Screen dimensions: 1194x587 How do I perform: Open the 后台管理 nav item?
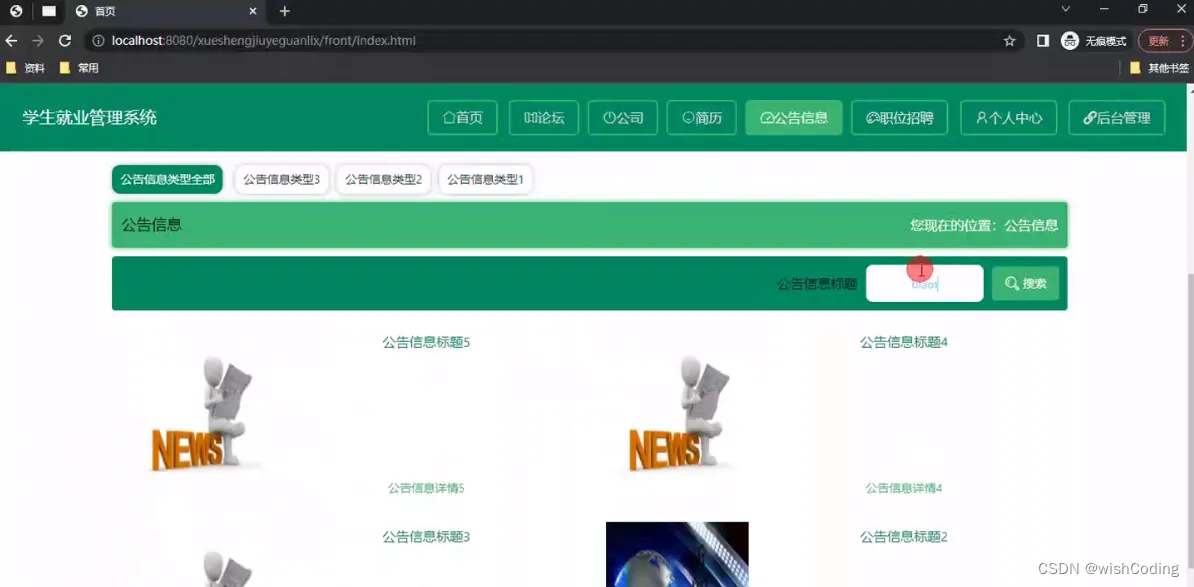click(1117, 118)
